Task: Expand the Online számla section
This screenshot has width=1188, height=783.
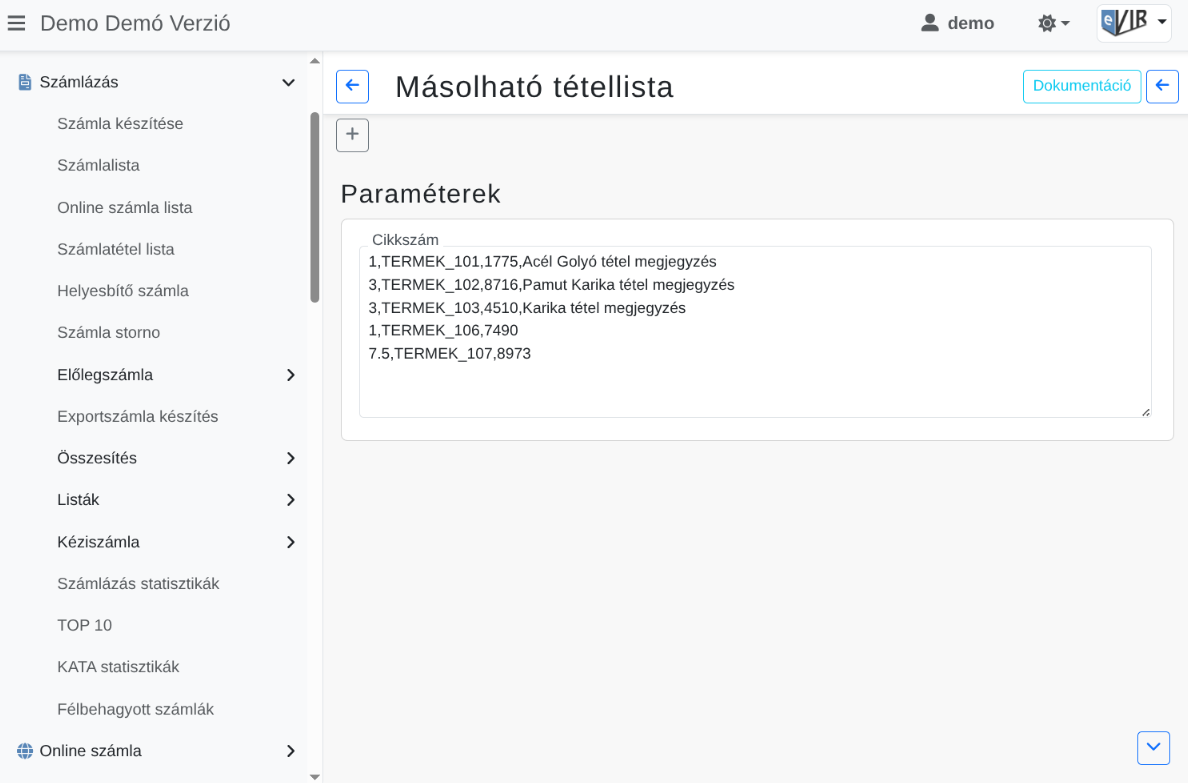Action: (290, 751)
